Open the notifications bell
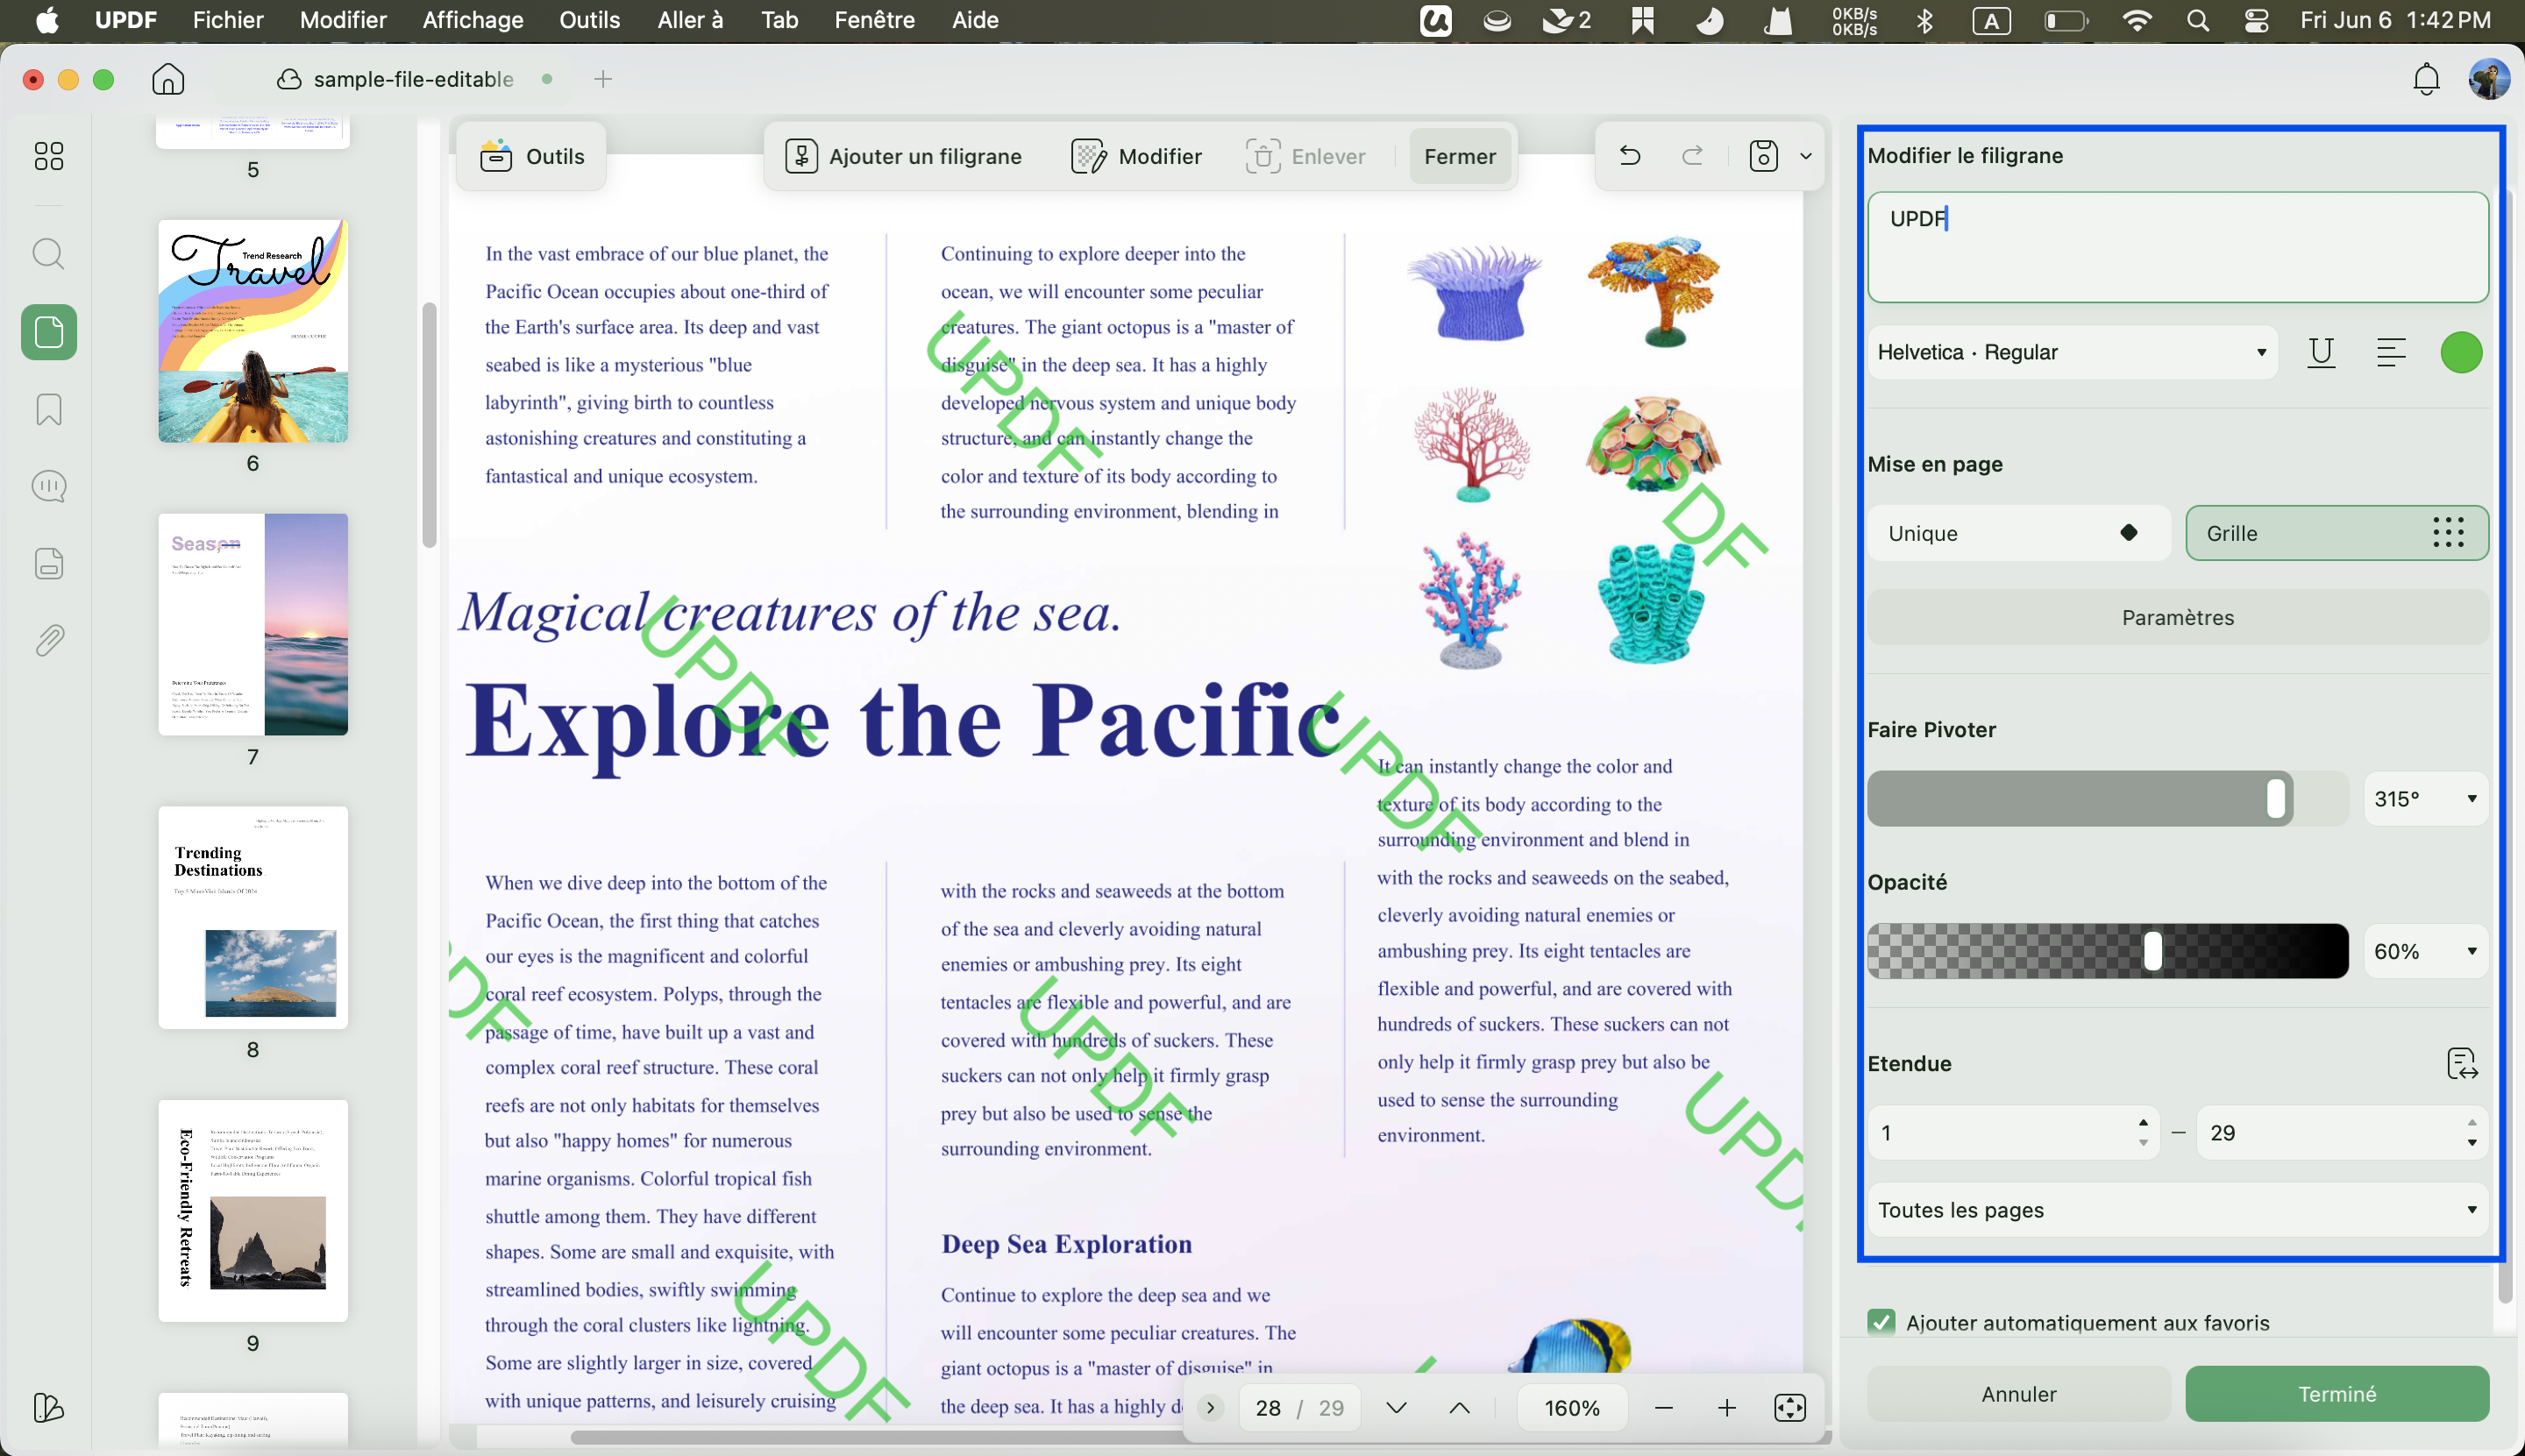The width and height of the screenshot is (2525, 1456). [2425, 79]
